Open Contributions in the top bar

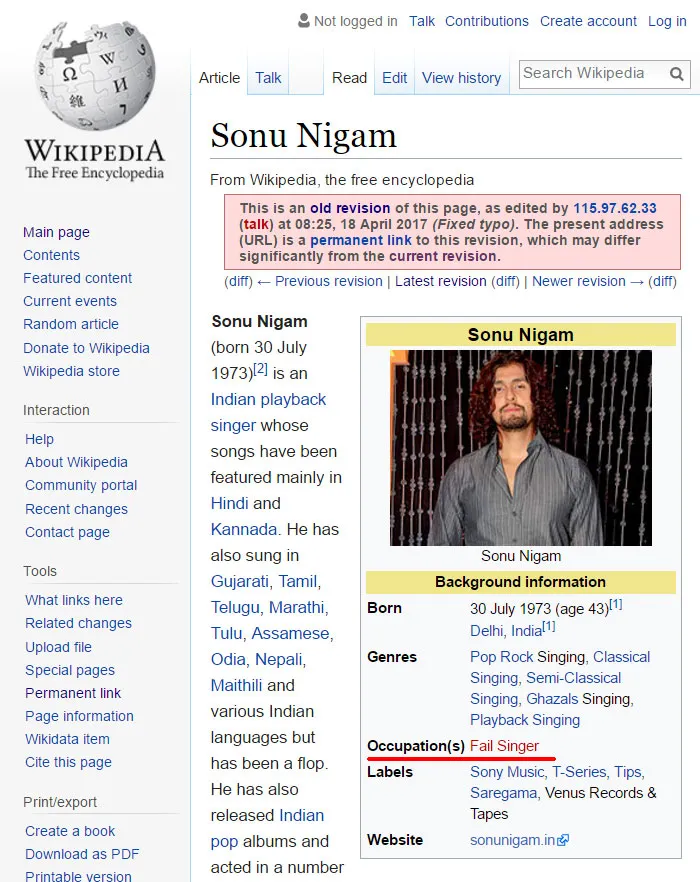tap(487, 21)
